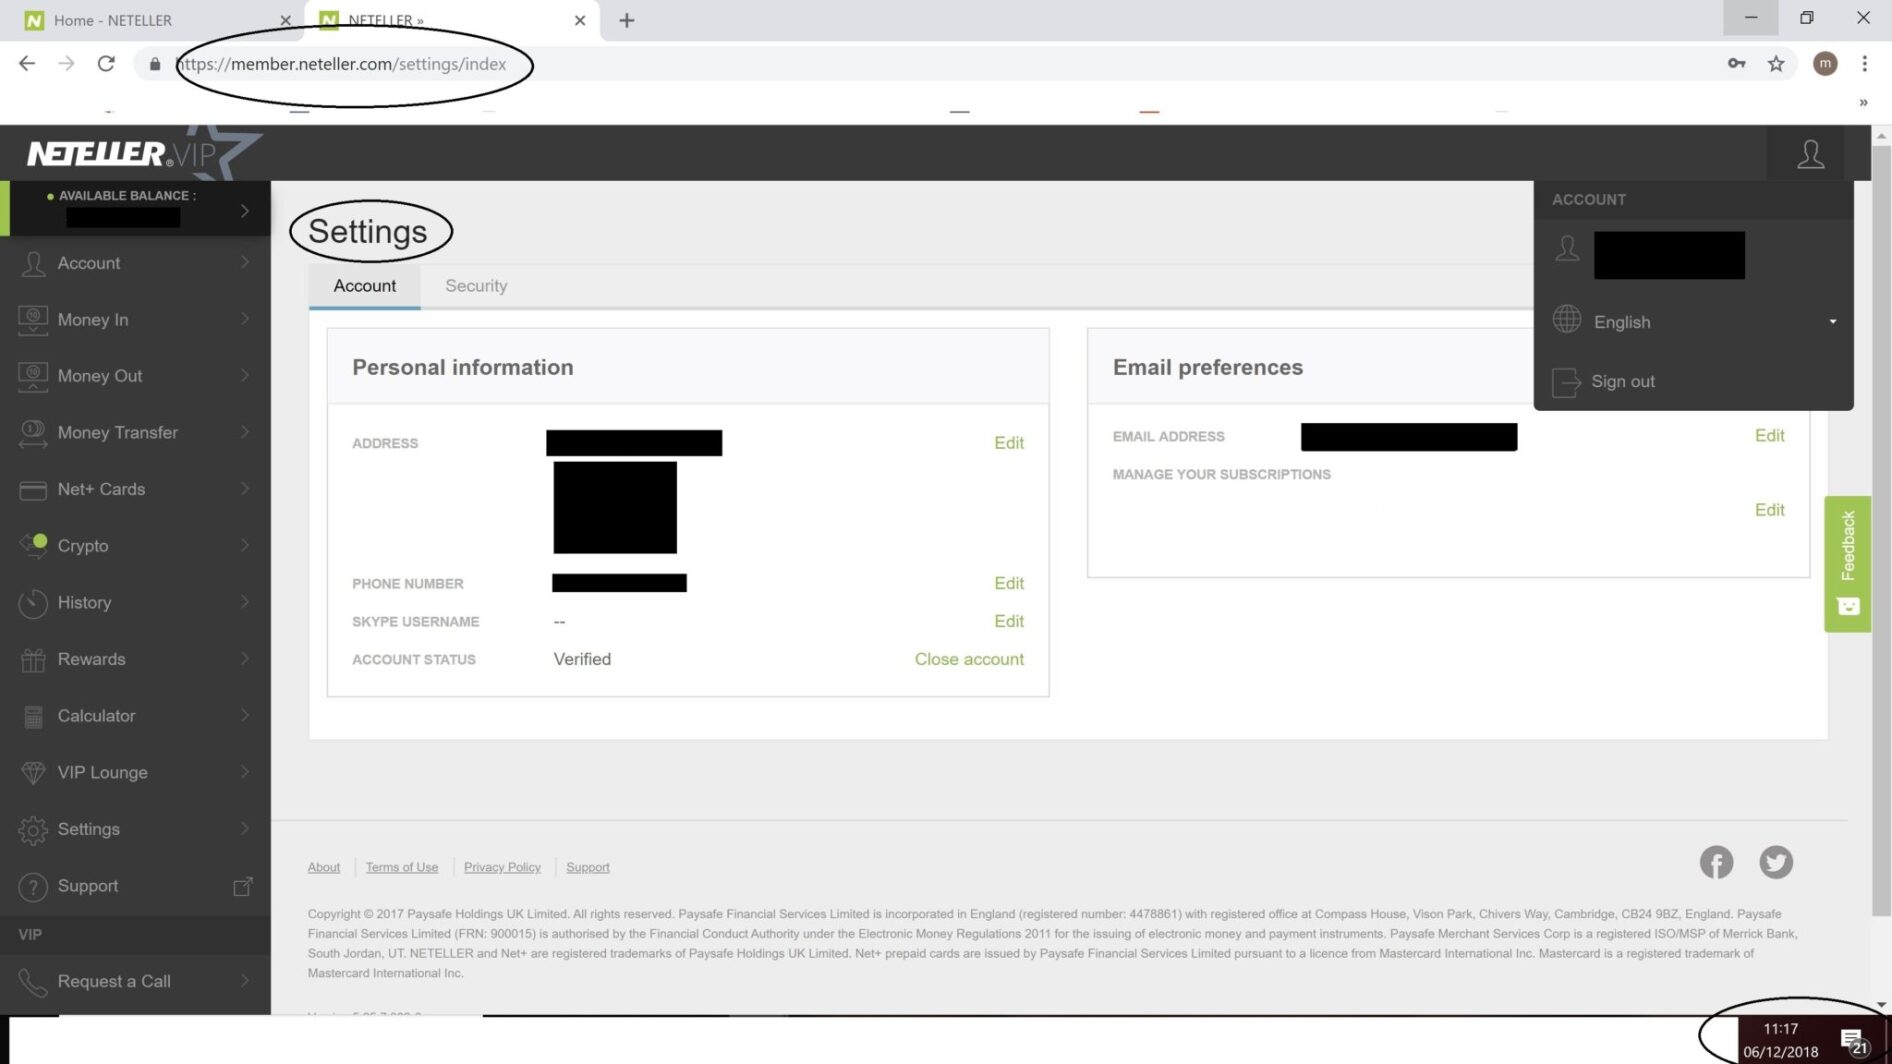
Task: Open the NETELLER Facebook page icon
Action: point(1716,862)
